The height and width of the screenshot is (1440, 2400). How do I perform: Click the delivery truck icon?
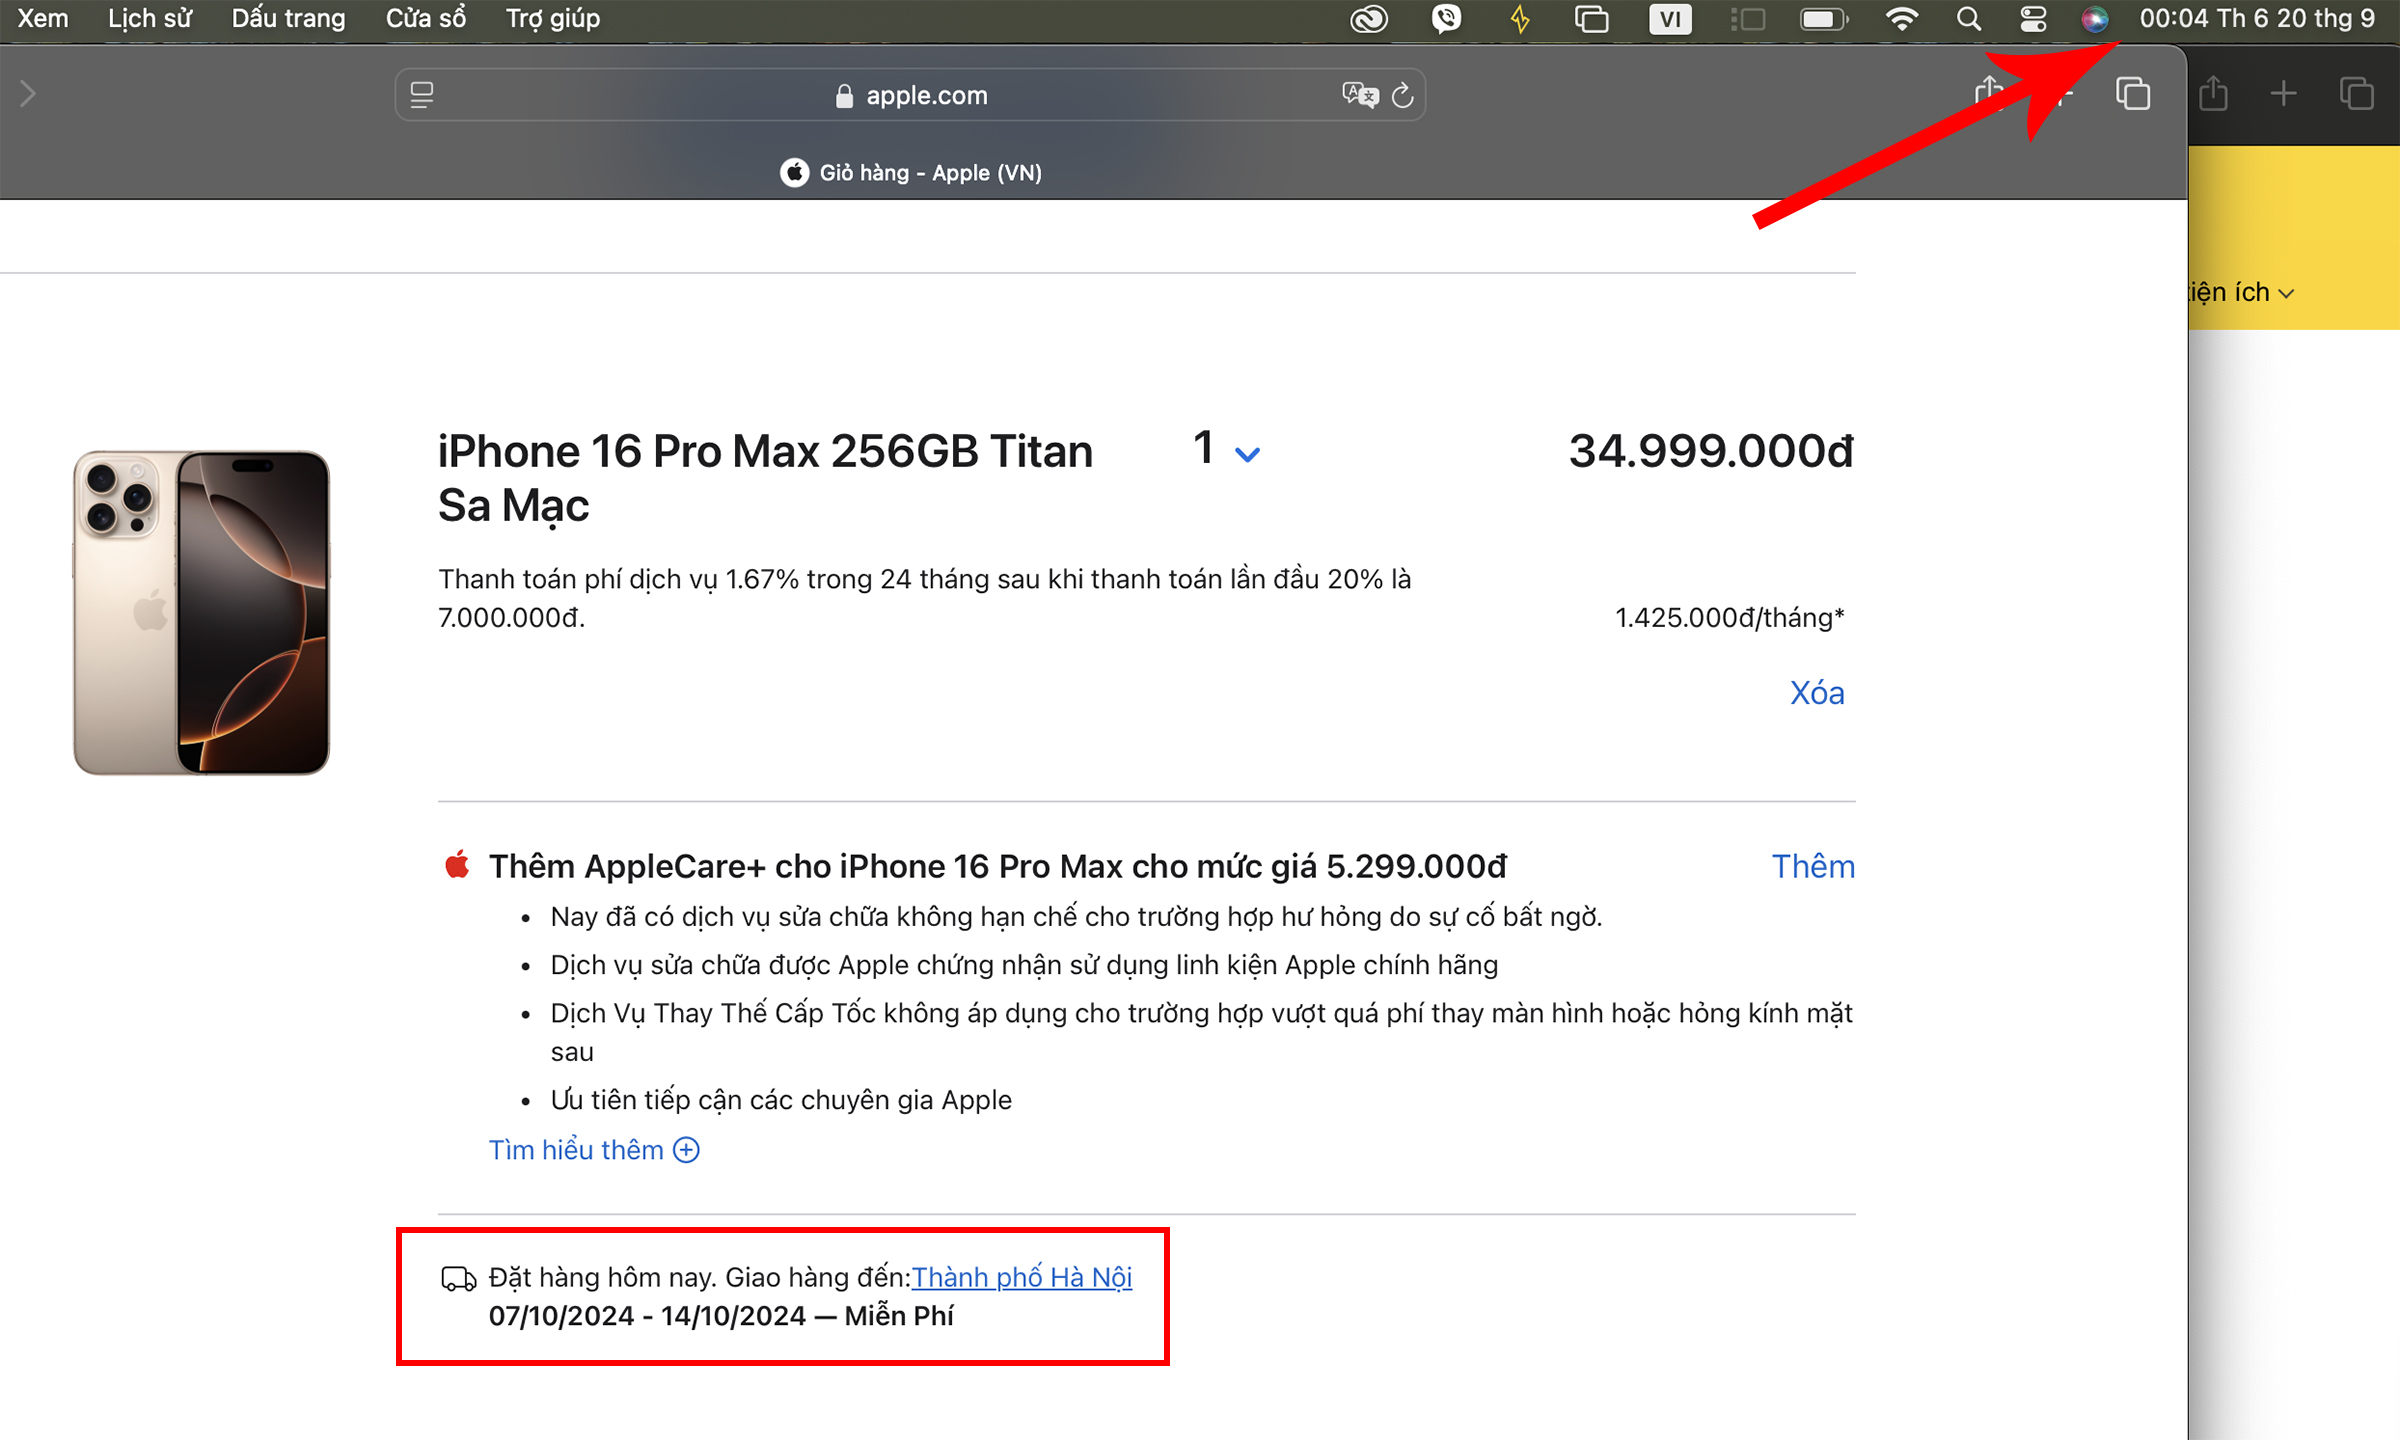pos(458,1278)
